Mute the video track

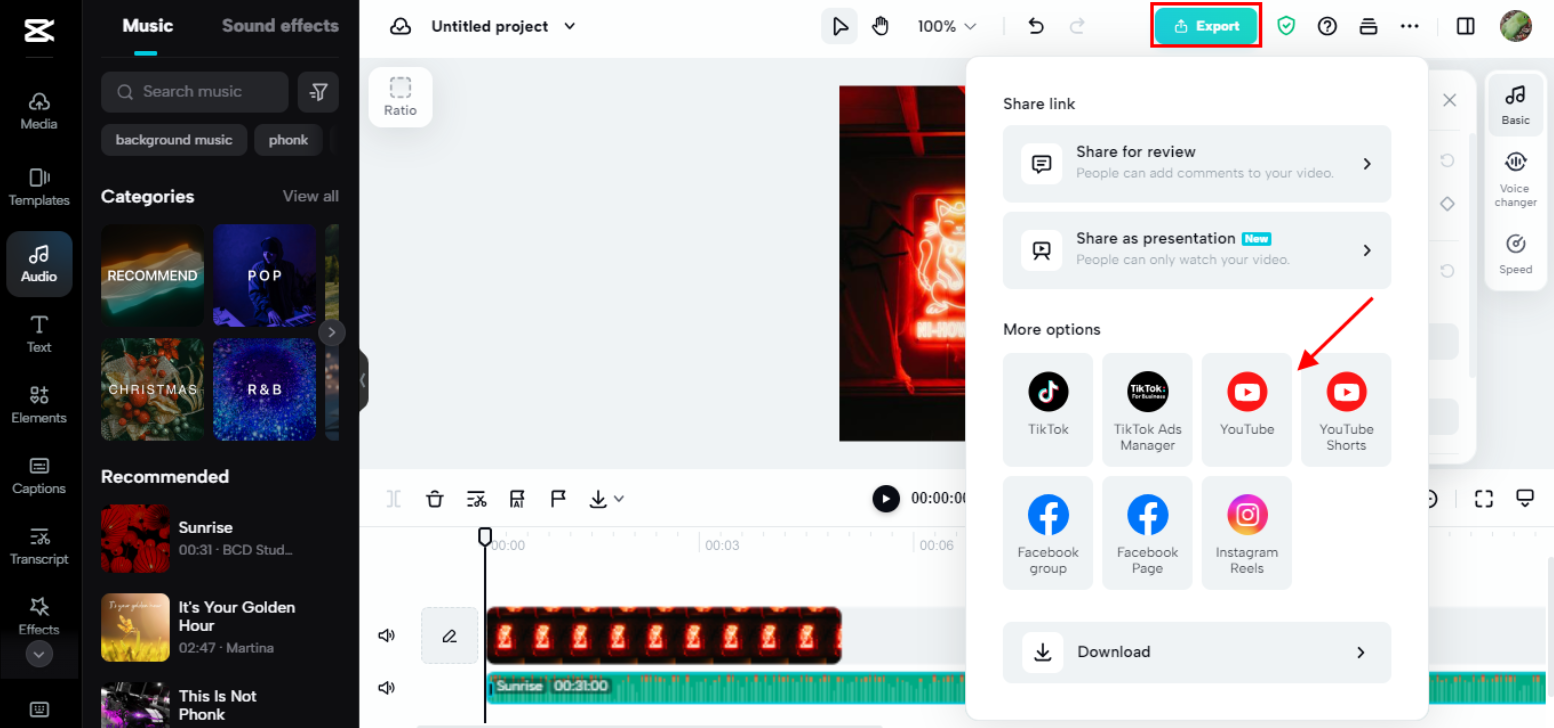click(x=387, y=635)
